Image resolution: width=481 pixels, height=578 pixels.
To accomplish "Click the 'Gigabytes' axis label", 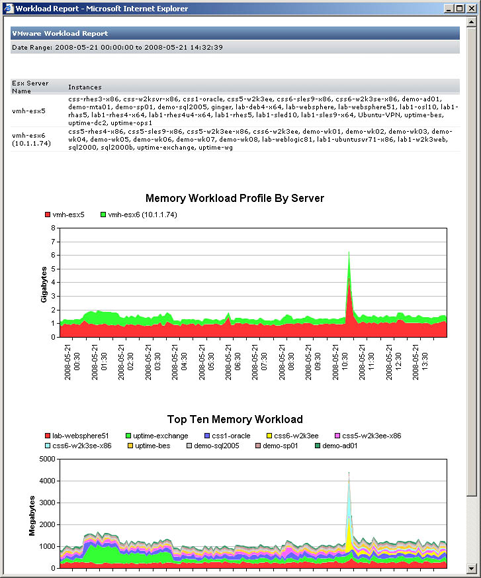I will pyautogui.click(x=44, y=285).
